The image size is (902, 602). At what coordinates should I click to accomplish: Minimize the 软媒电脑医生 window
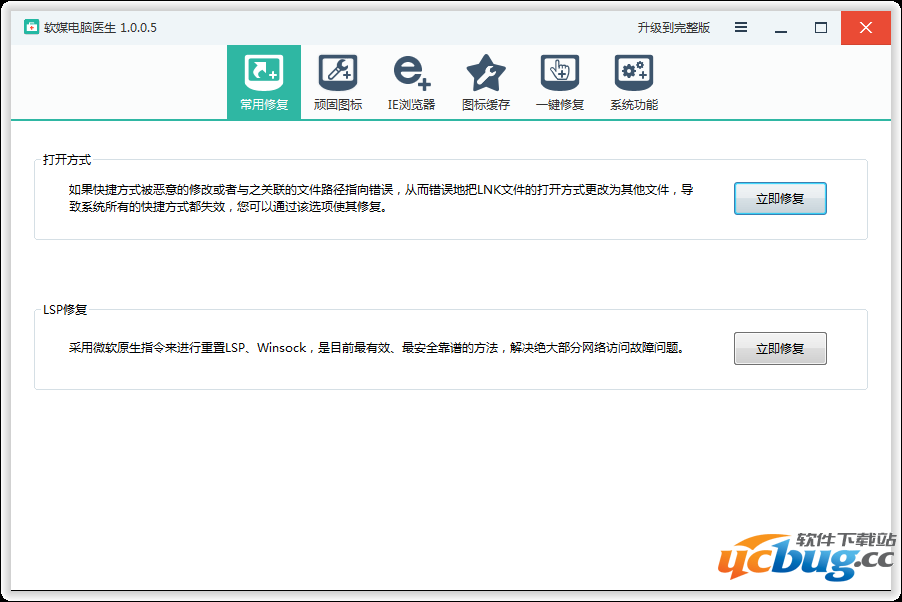click(x=781, y=27)
